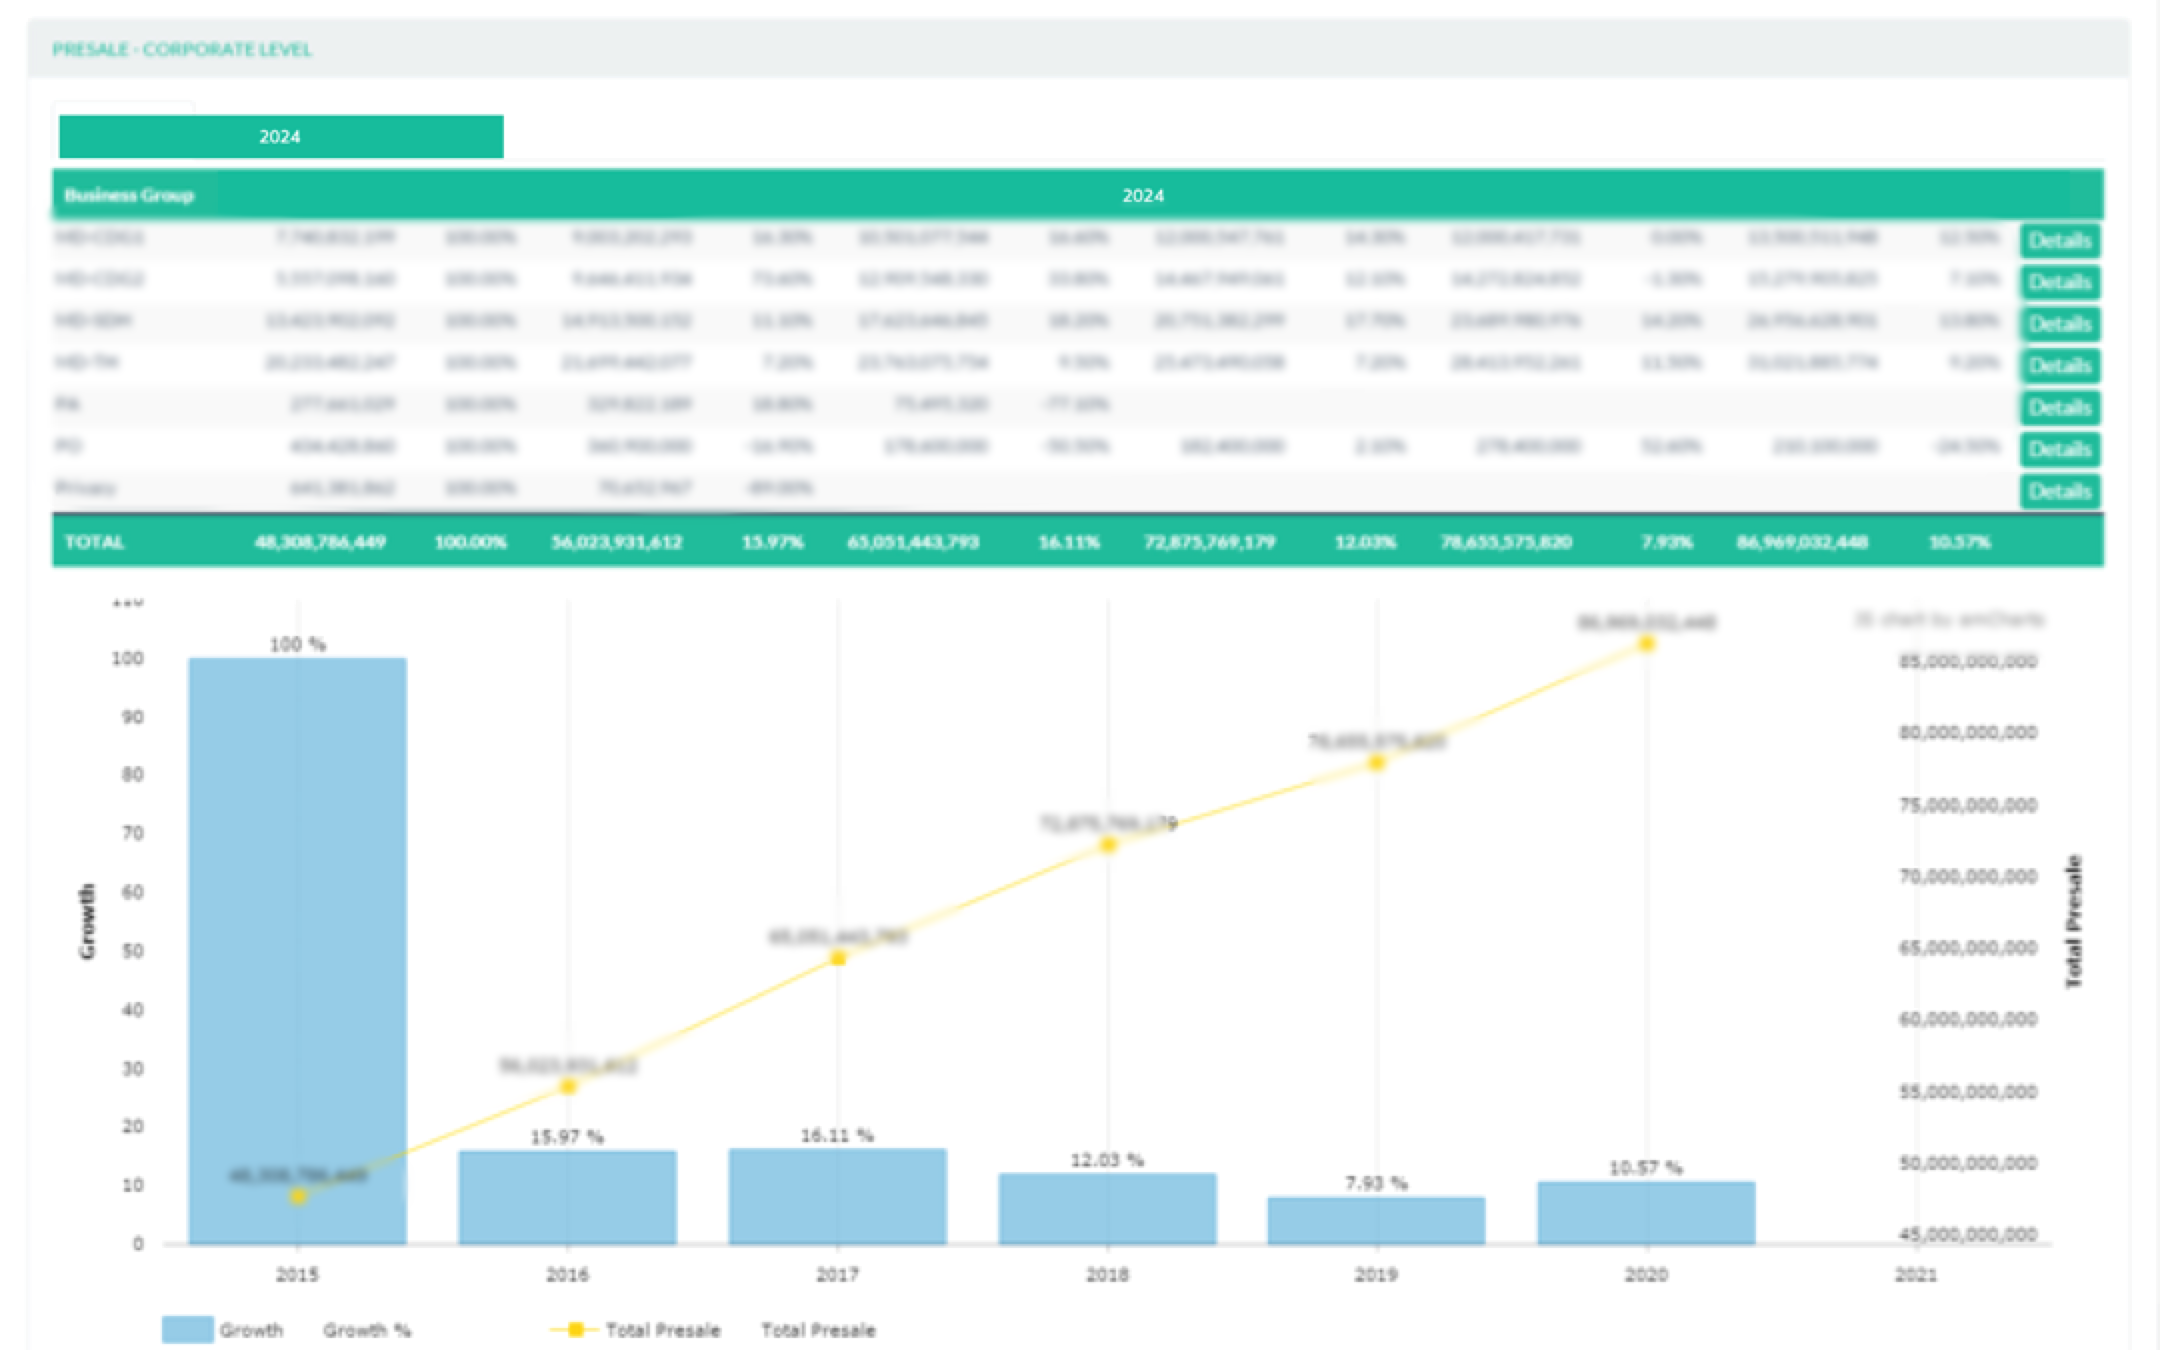
Task: Click the yellow data point on 2018 line
Action: point(1108,846)
